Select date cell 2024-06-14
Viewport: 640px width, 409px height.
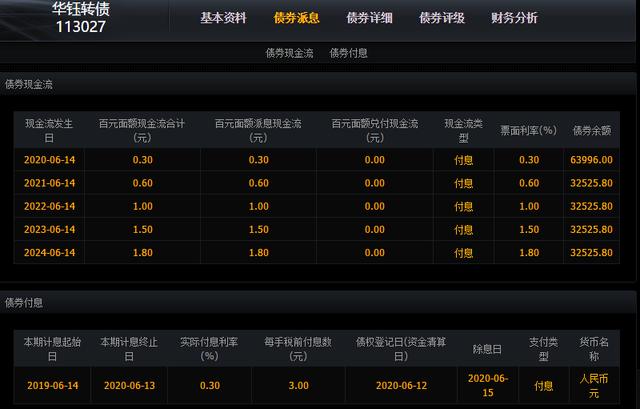pos(49,253)
